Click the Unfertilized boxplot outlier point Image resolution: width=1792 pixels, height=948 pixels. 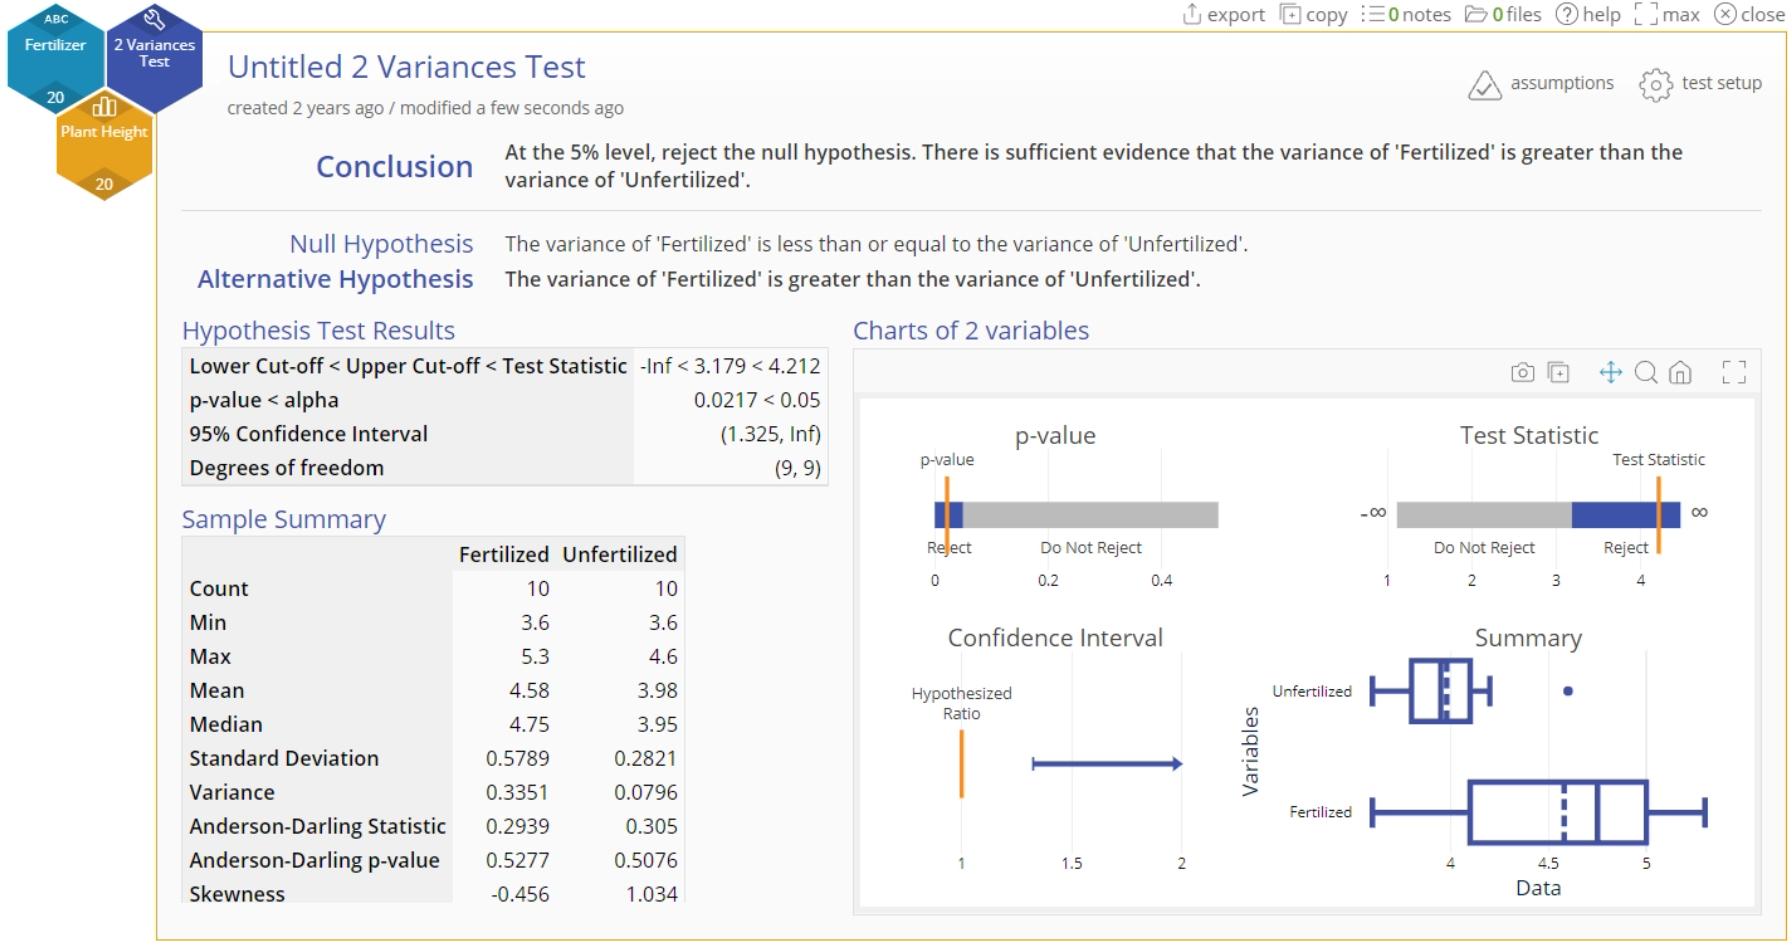point(1567,691)
